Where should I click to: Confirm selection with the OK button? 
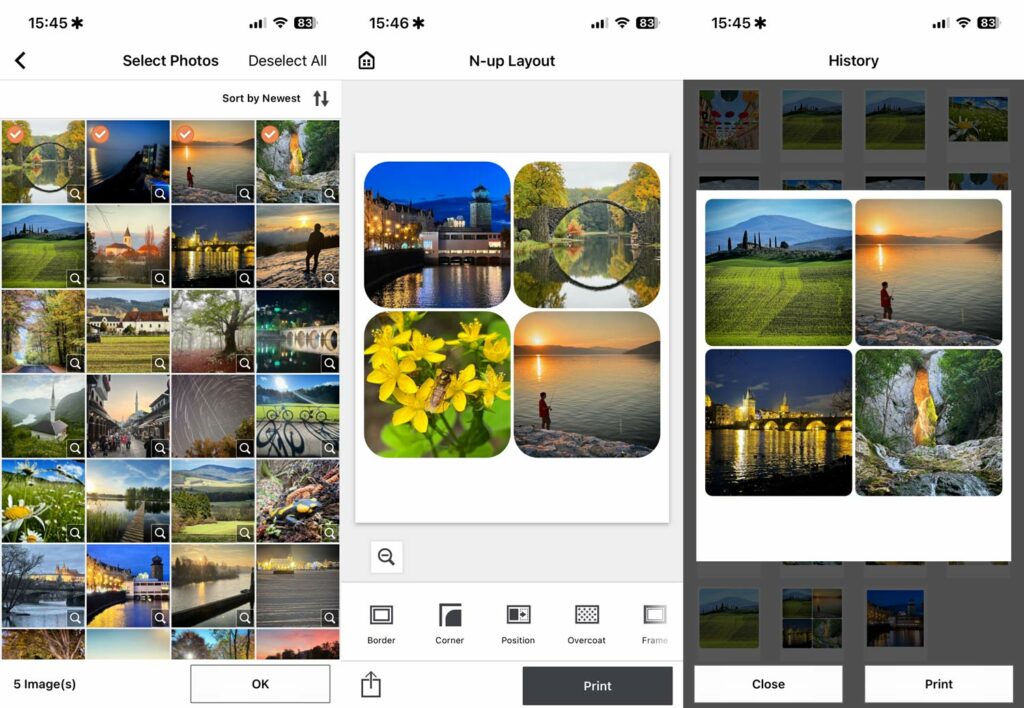(260, 684)
